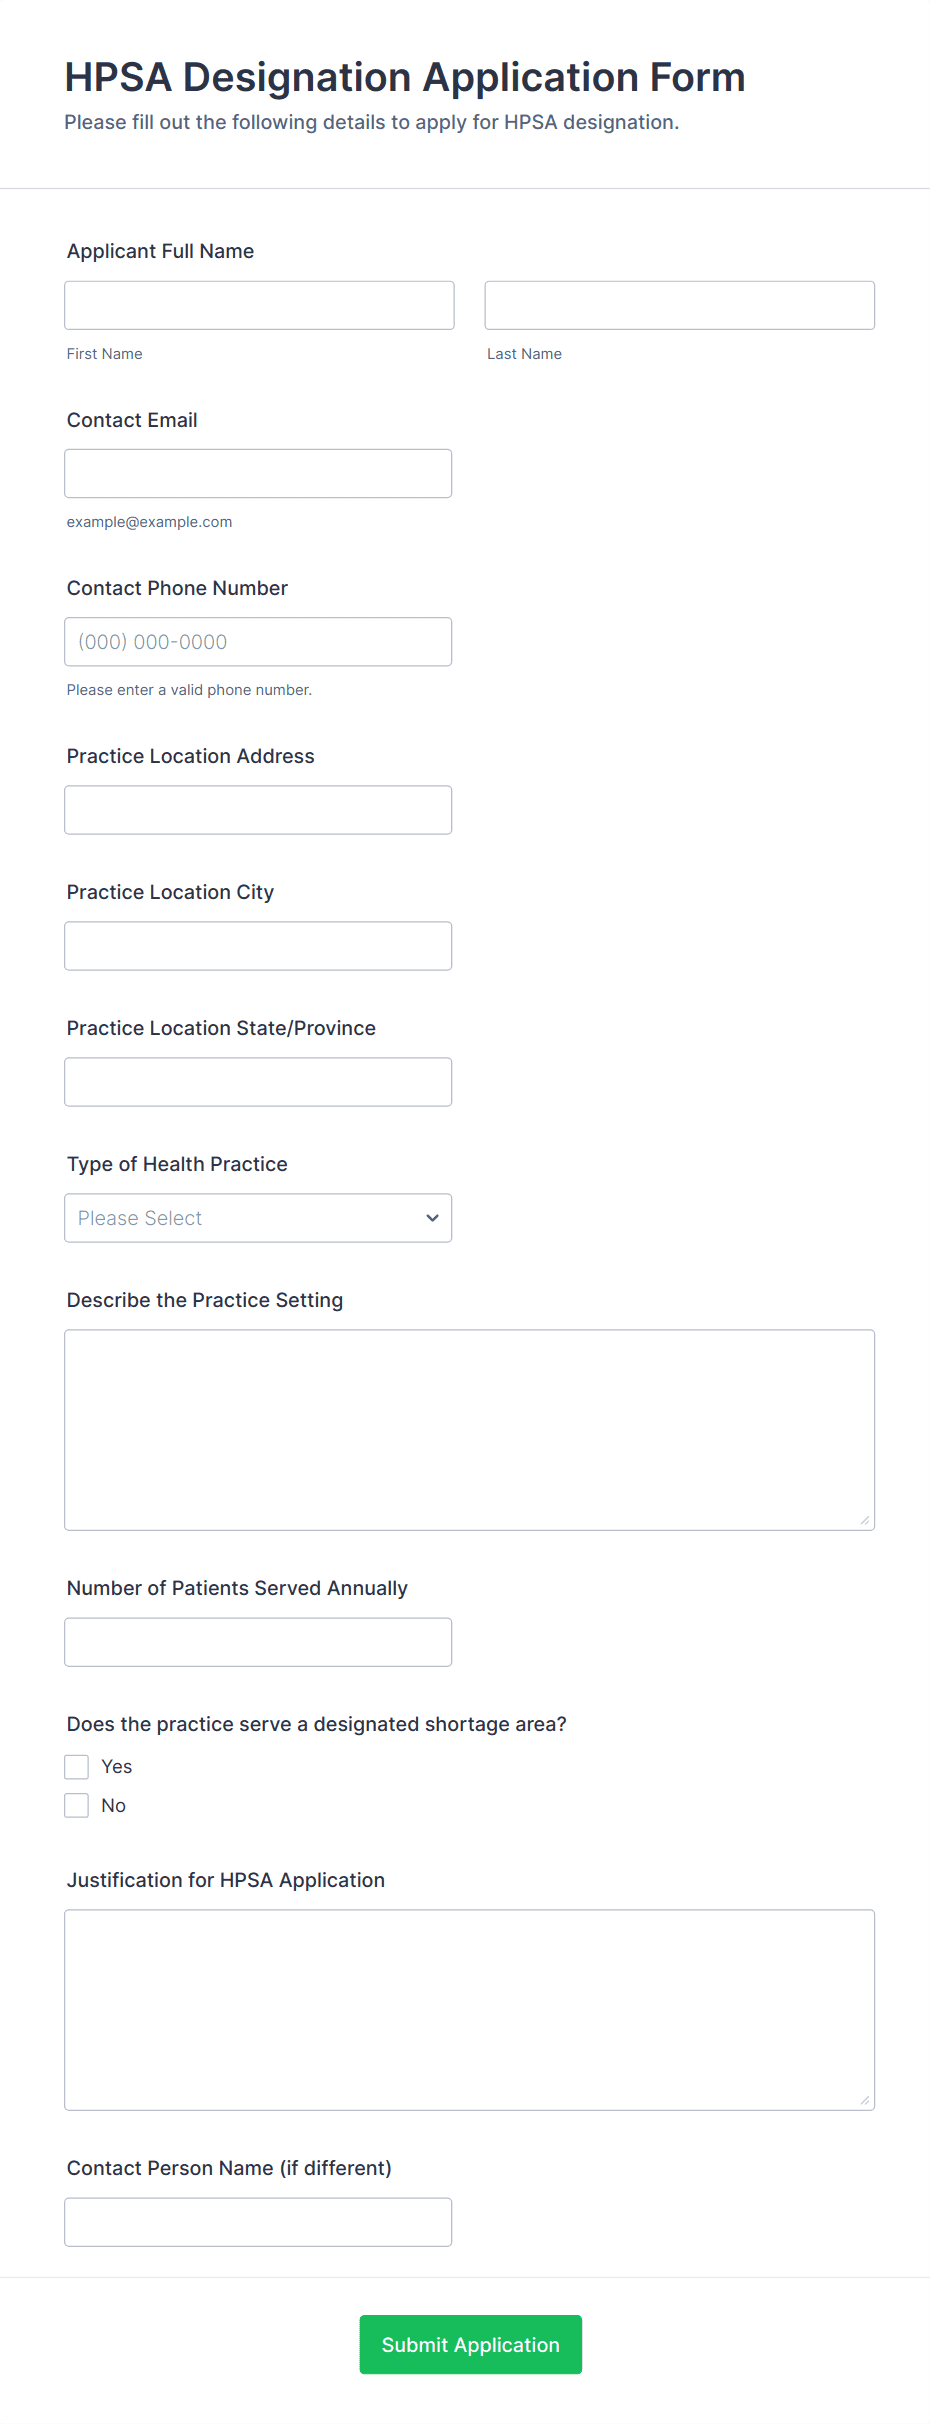Click inside the Justification for HPSA Application textarea

[469, 2010]
